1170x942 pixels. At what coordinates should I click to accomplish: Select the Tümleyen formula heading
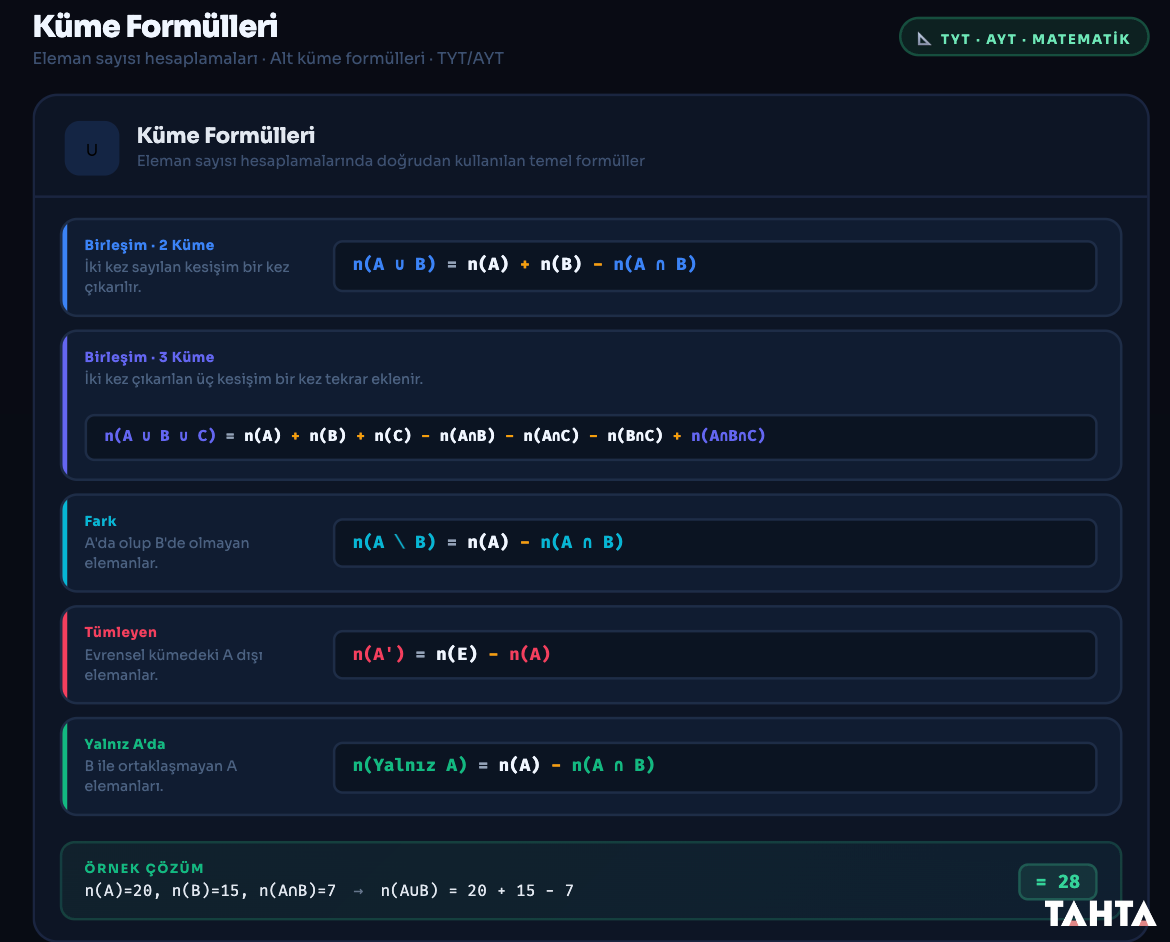(x=120, y=632)
